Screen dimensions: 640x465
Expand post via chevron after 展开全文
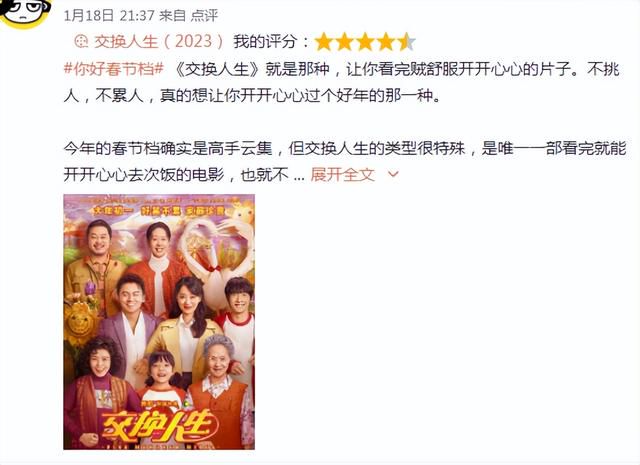pos(393,175)
